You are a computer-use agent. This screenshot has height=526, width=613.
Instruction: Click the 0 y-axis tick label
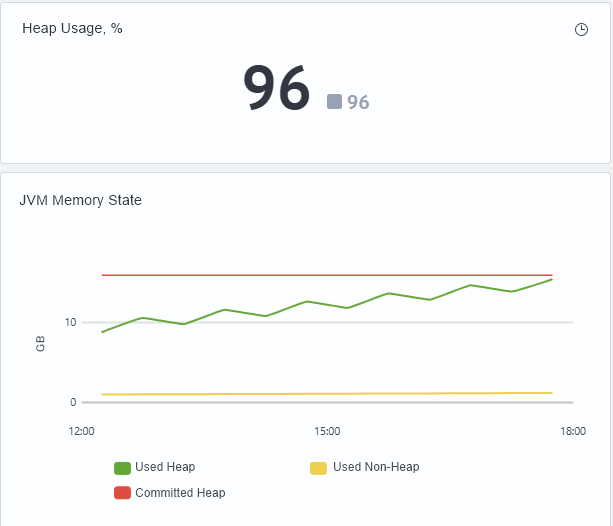pos(73,402)
